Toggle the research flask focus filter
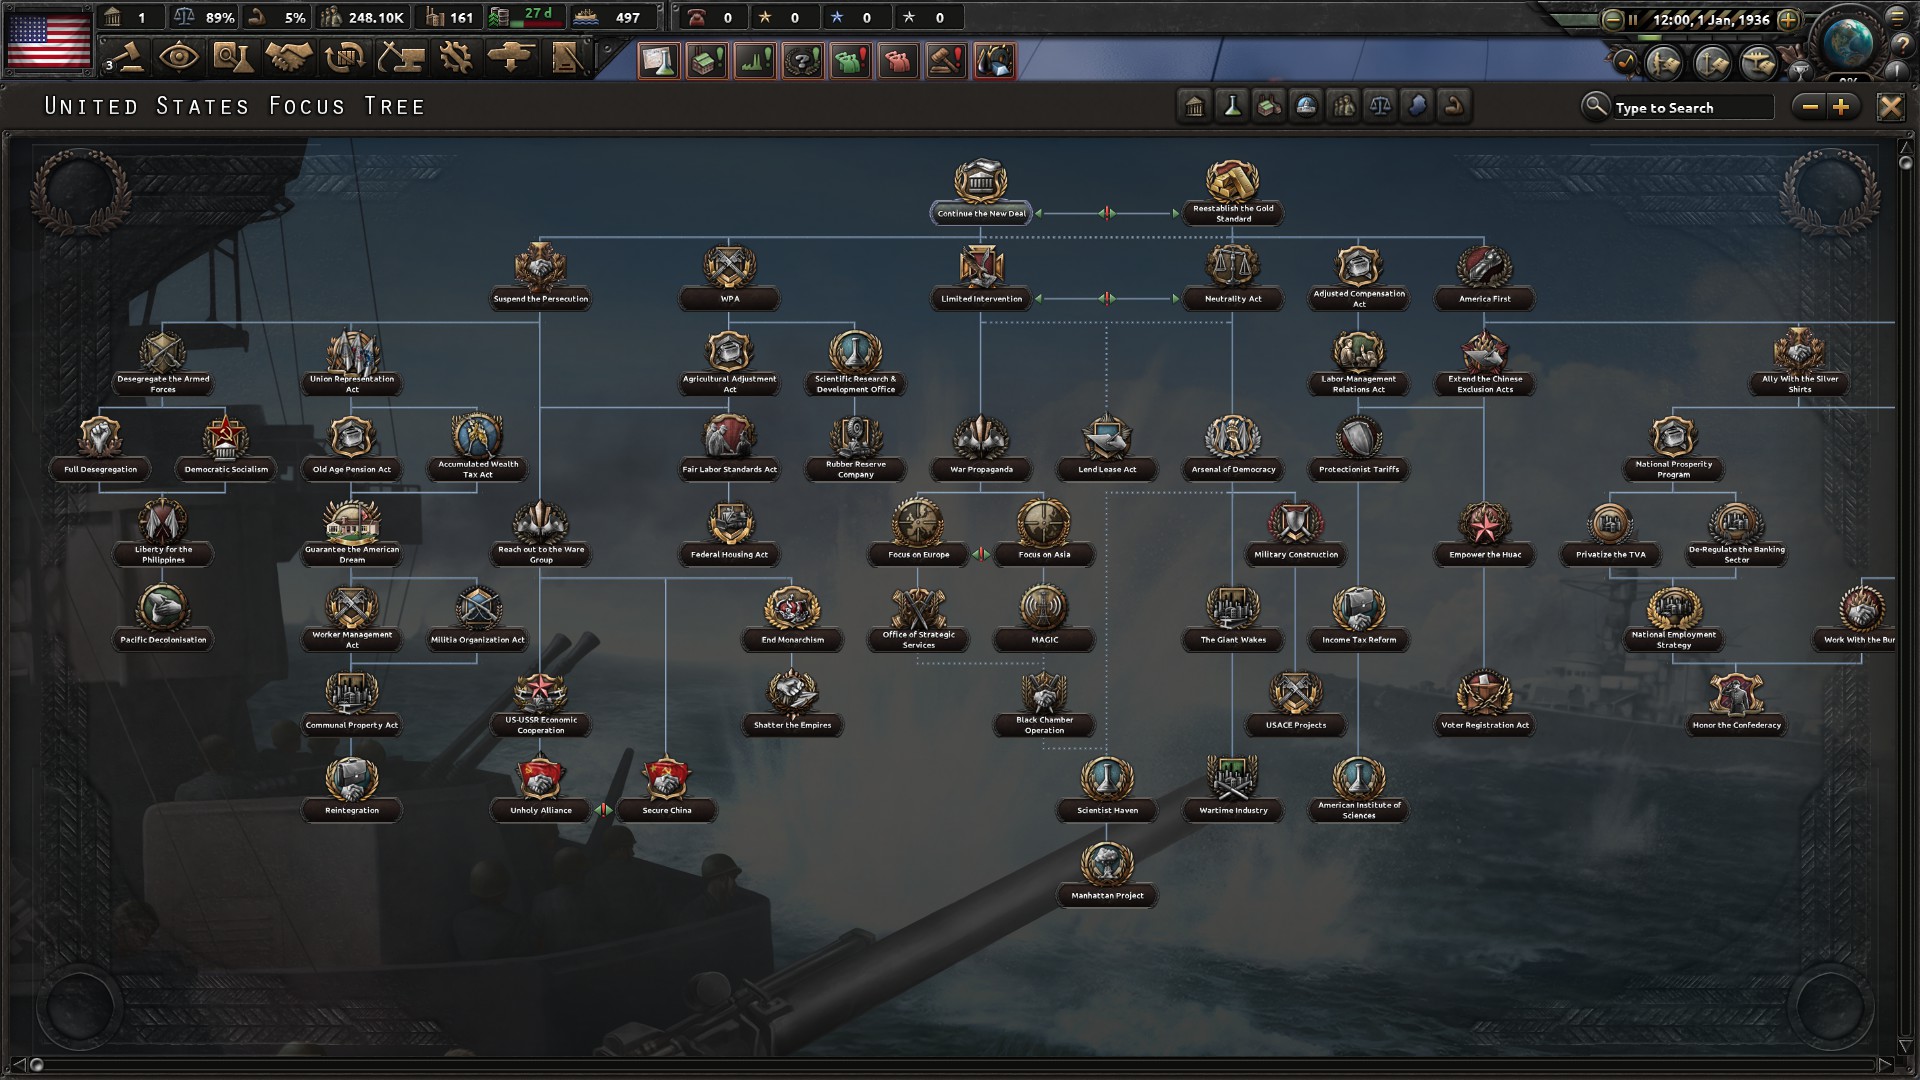 (x=1232, y=106)
